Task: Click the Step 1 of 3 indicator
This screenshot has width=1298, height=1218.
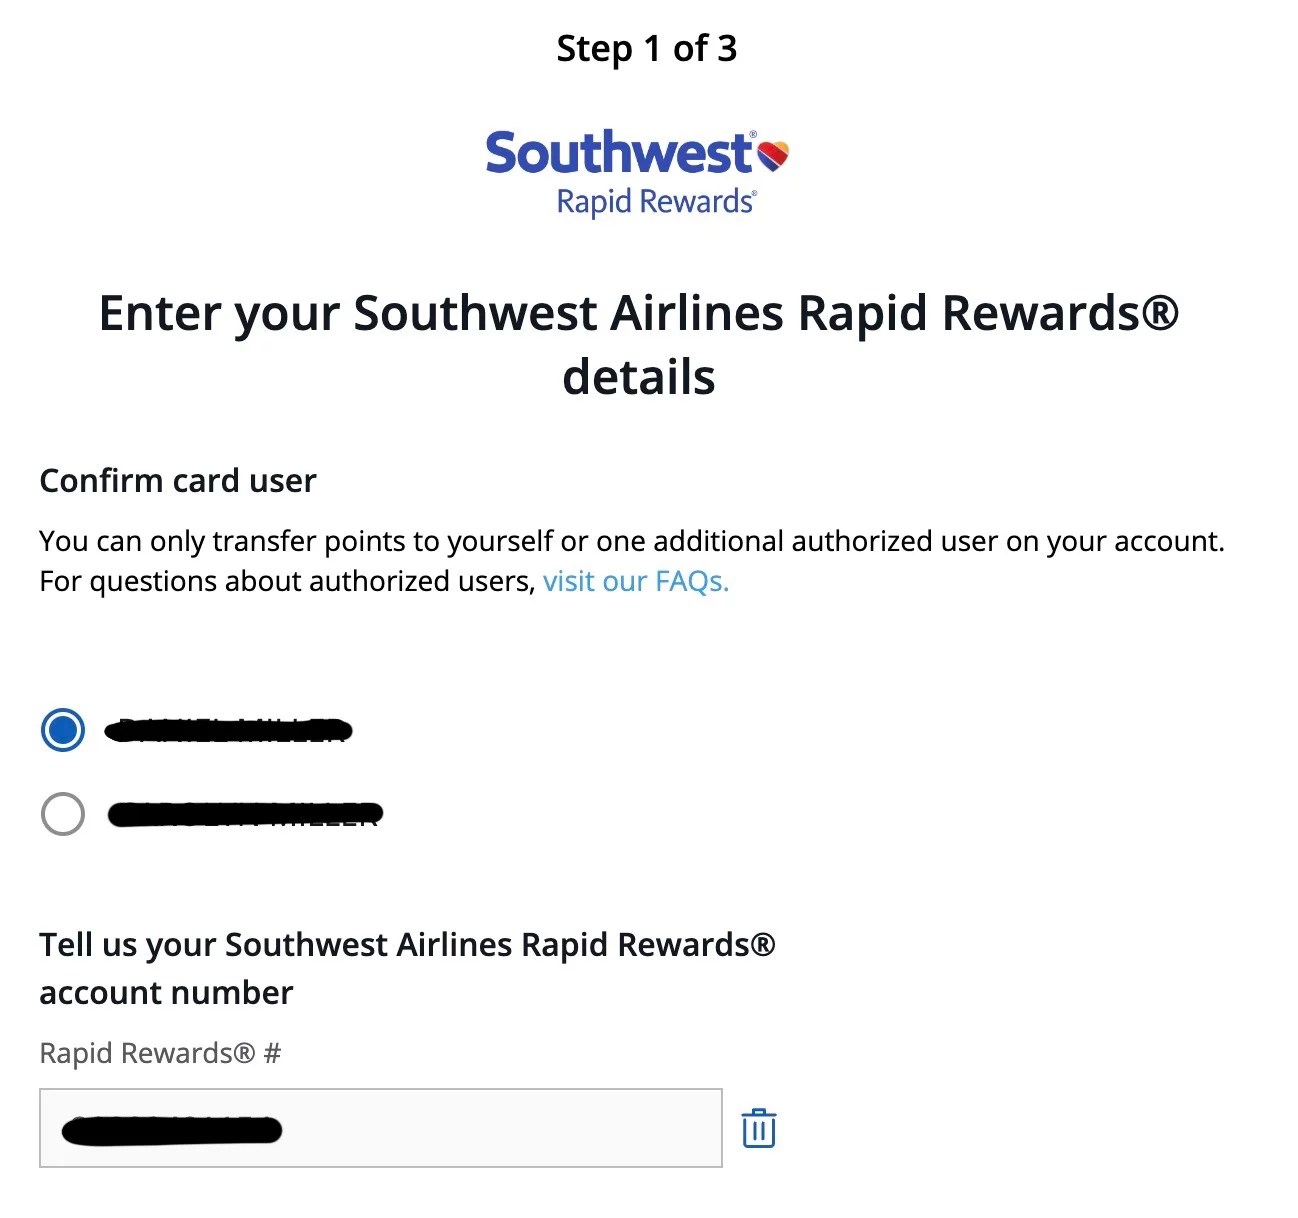Action: tap(647, 47)
